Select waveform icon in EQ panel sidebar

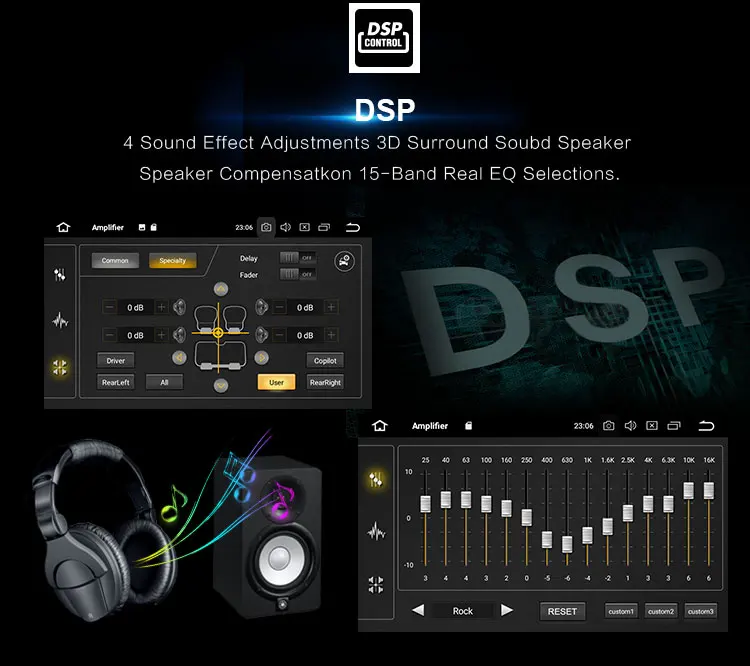(x=376, y=531)
